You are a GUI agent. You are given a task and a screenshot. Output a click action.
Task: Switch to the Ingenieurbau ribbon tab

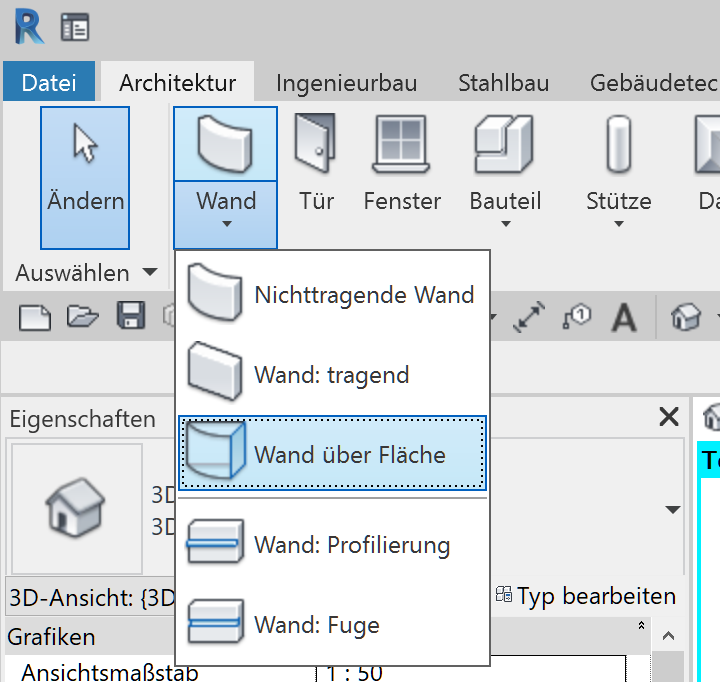pos(346,83)
